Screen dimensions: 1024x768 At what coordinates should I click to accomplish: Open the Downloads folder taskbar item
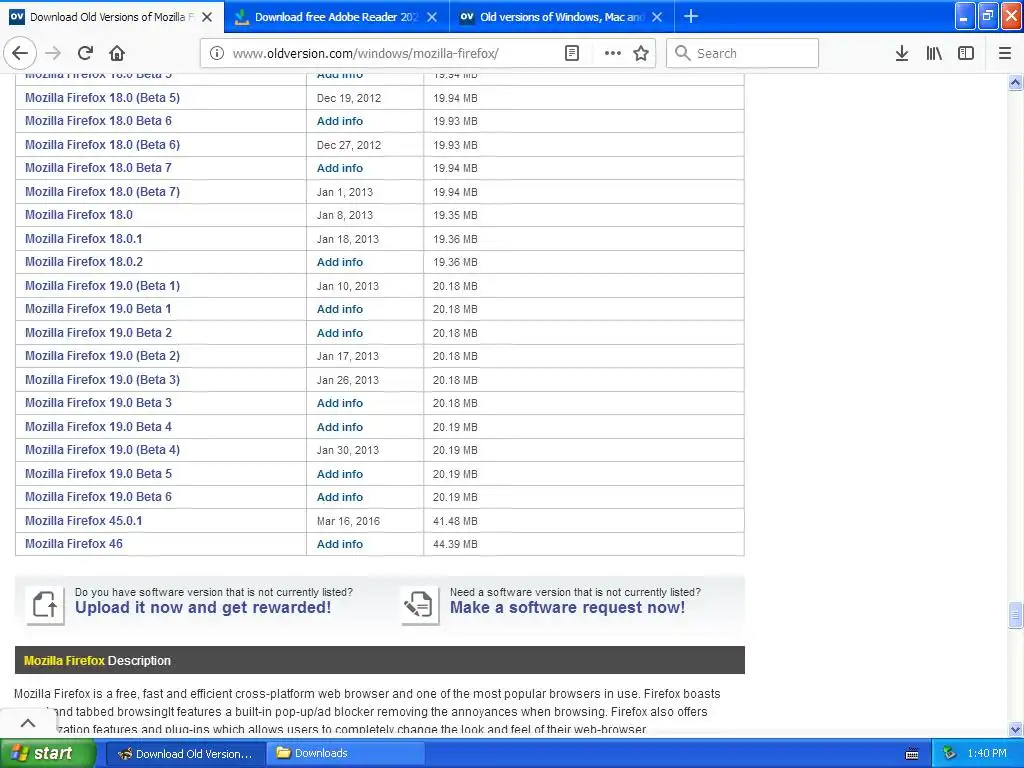pyautogui.click(x=345, y=754)
